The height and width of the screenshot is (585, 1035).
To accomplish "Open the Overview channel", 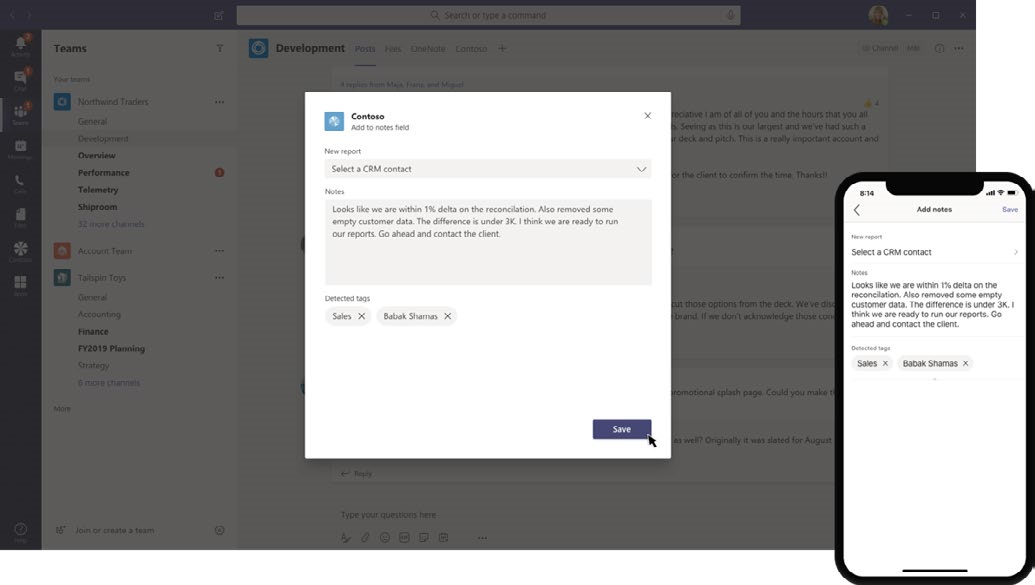I will [96, 155].
